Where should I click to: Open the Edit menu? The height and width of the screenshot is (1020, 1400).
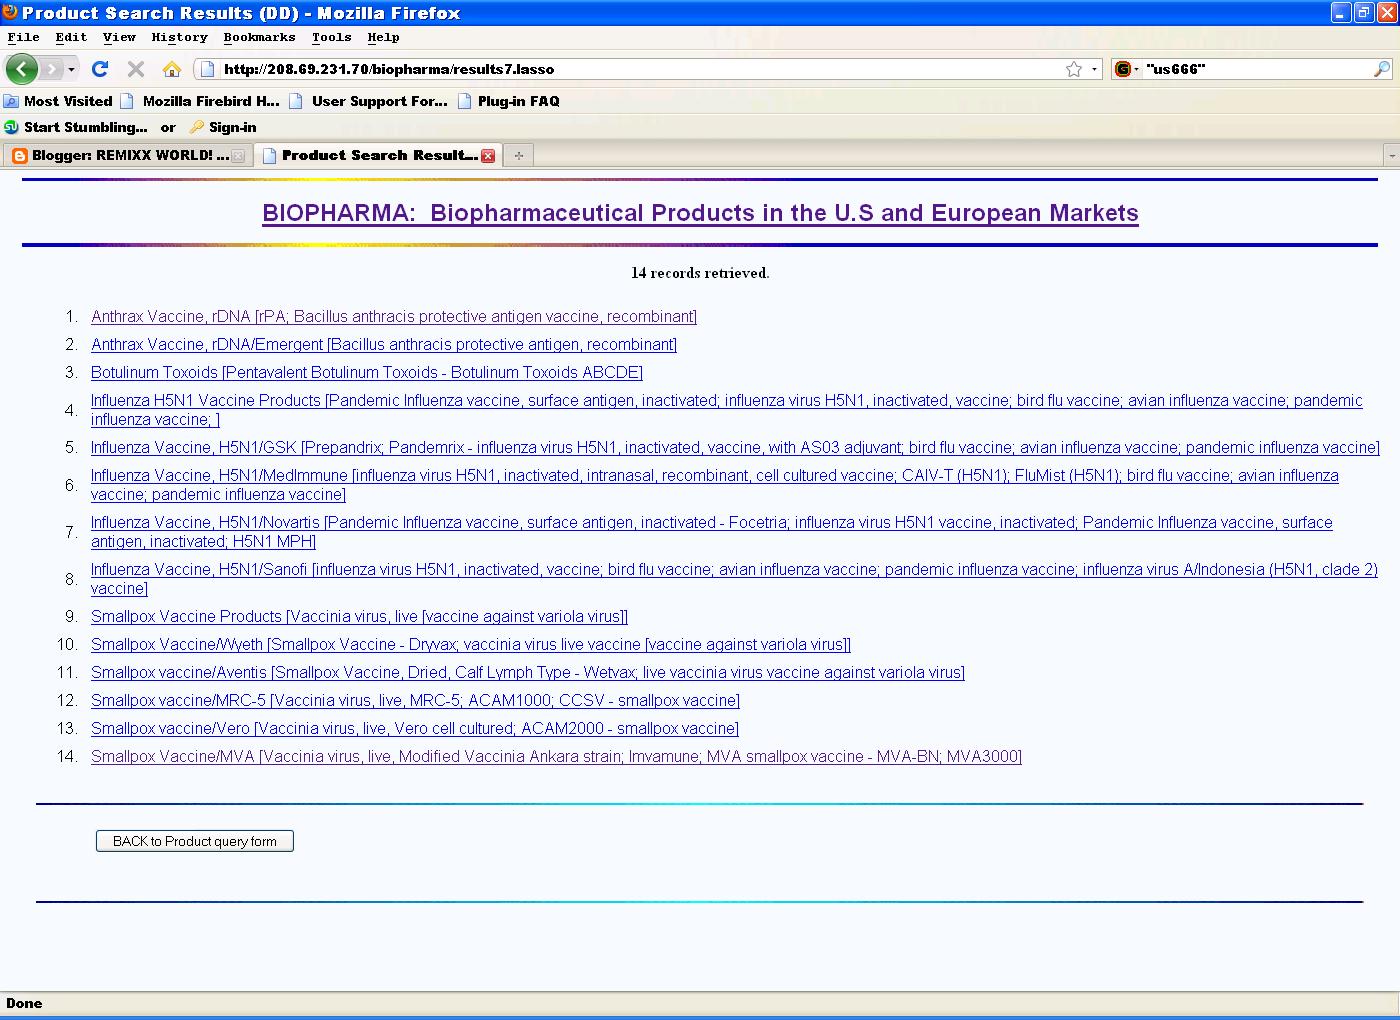[x=71, y=37]
